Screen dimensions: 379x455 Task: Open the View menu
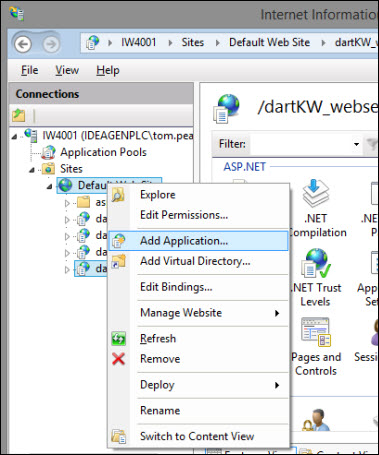pyautogui.click(x=67, y=70)
